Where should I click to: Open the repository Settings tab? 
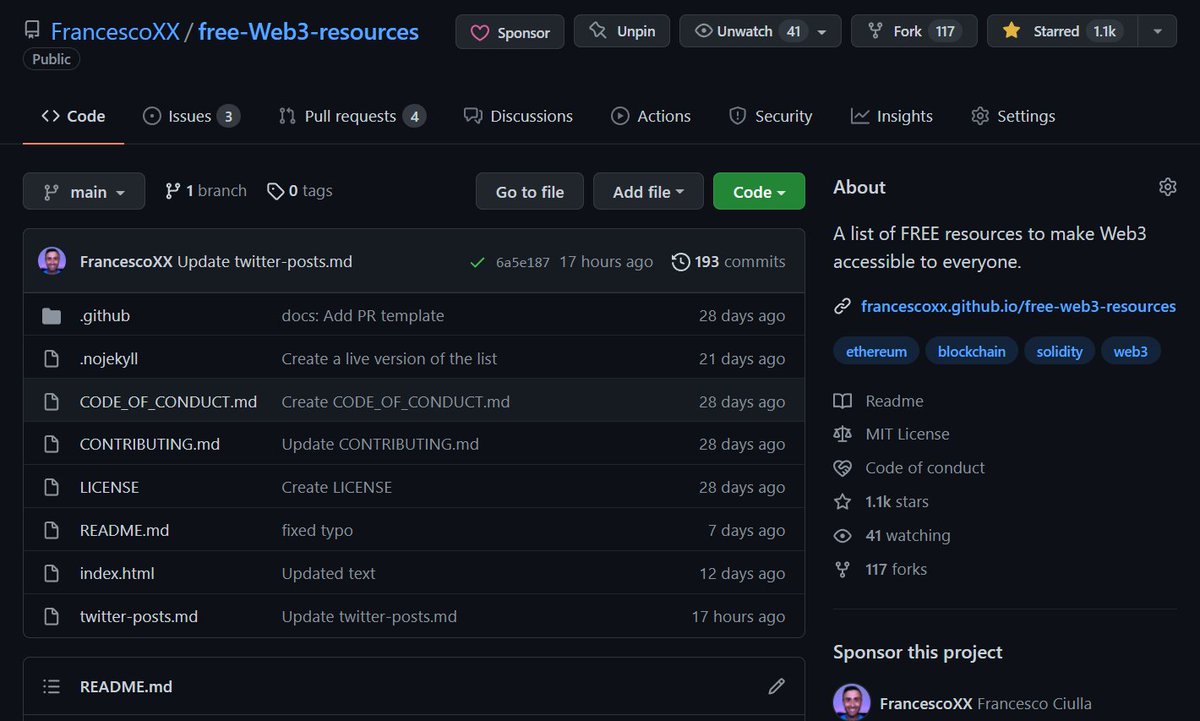click(x=1013, y=116)
